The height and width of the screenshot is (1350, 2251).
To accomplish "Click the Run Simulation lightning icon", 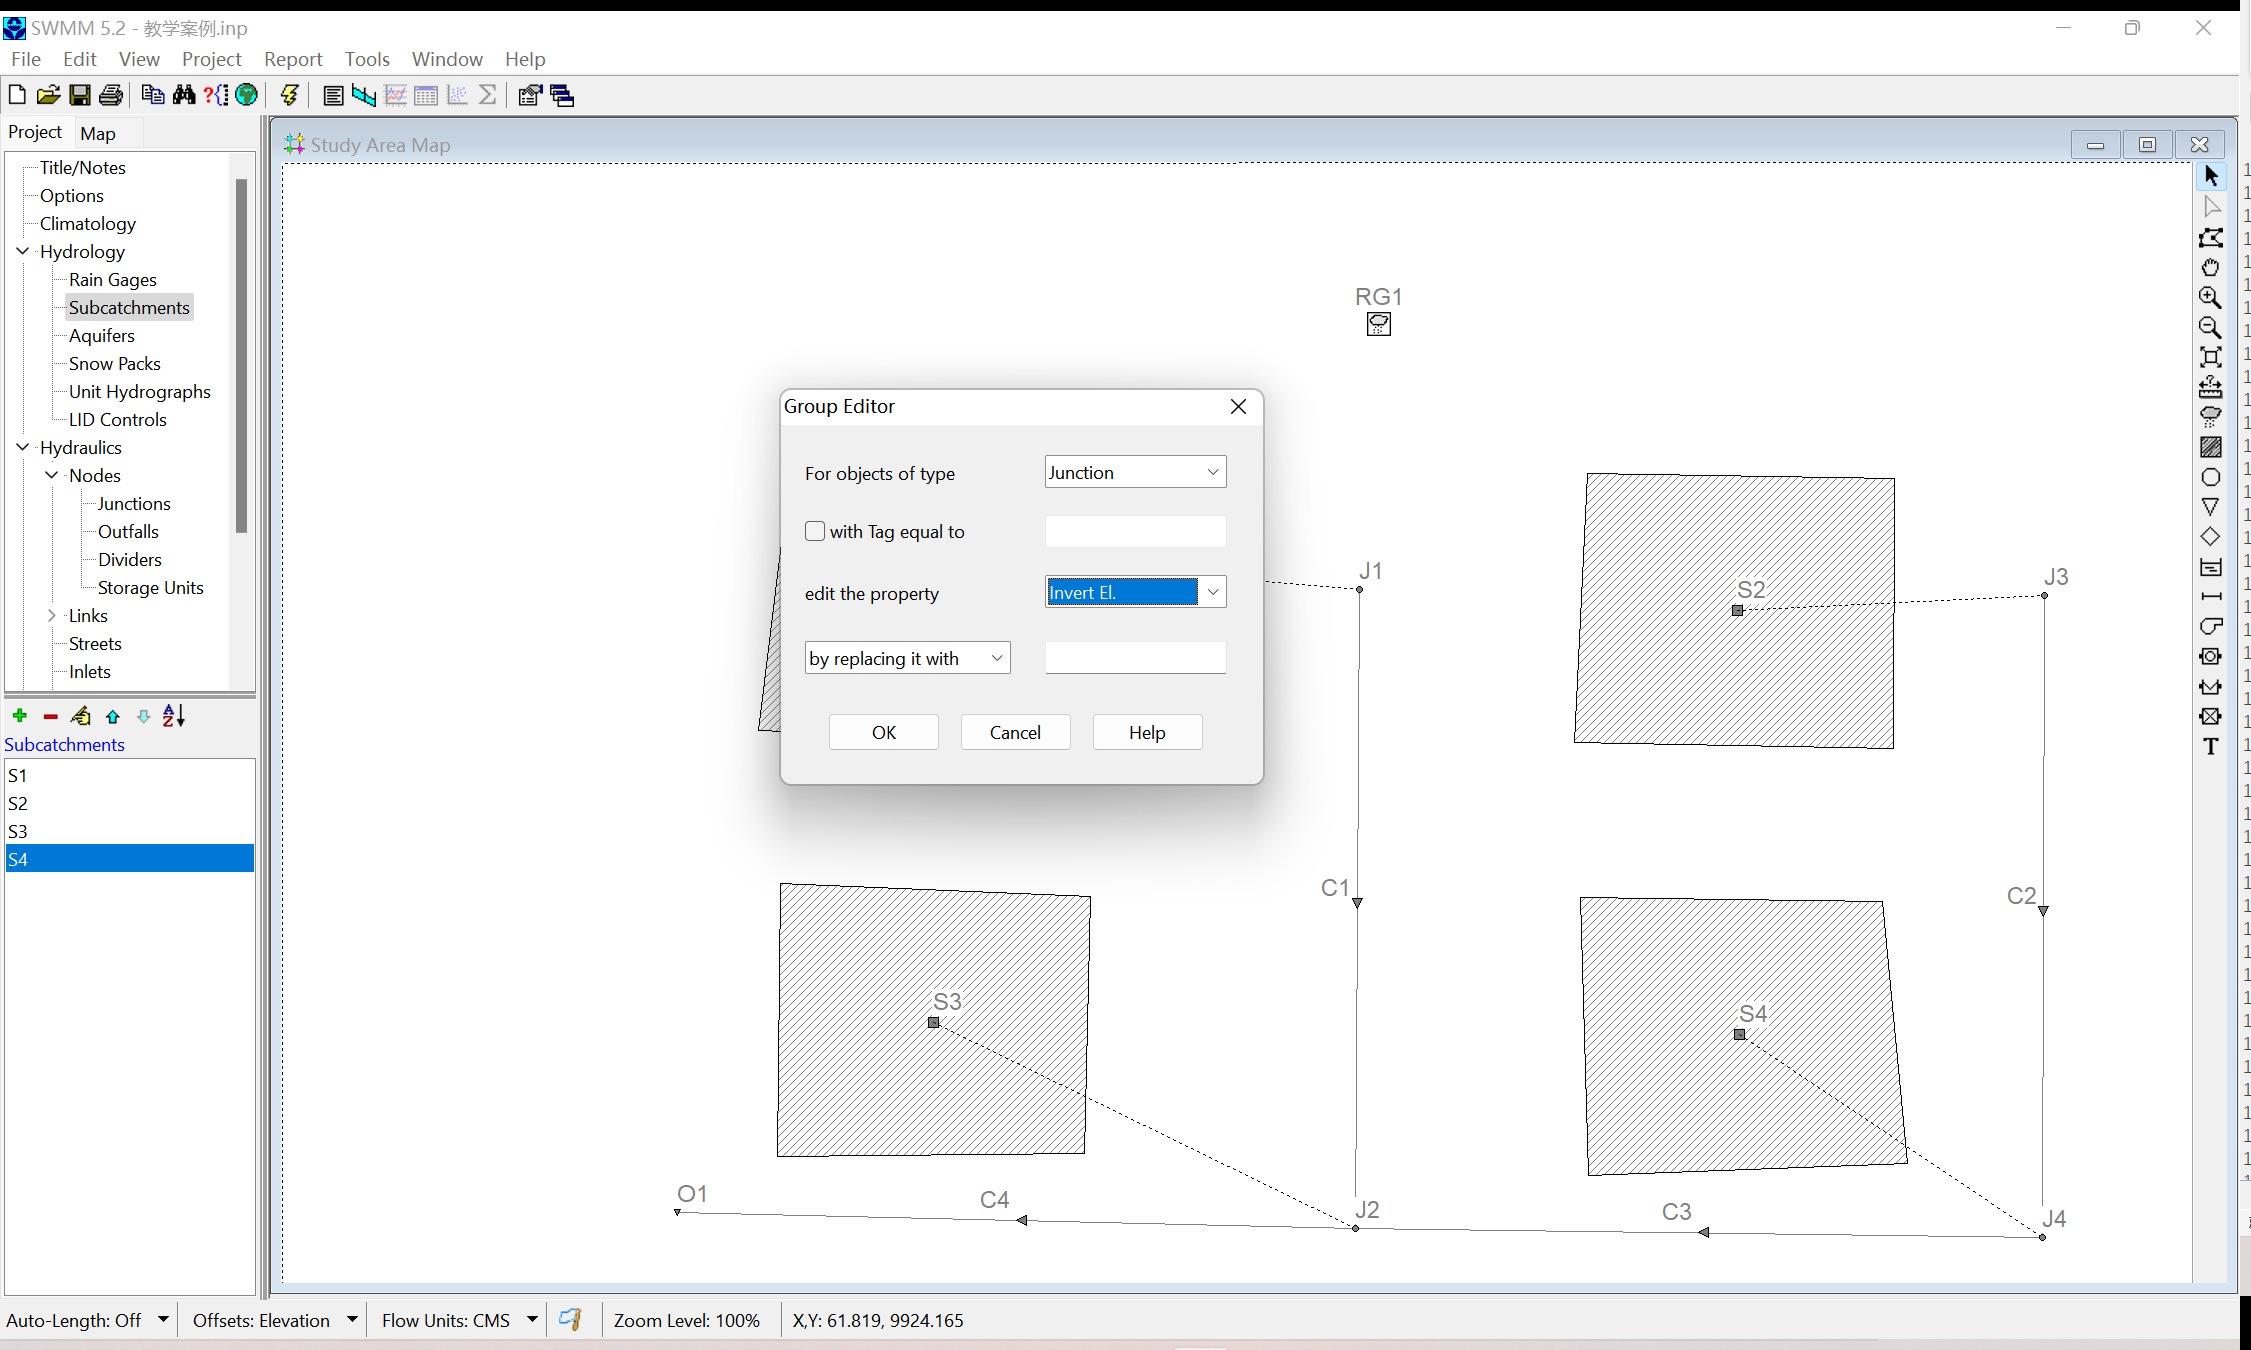I will click(290, 95).
